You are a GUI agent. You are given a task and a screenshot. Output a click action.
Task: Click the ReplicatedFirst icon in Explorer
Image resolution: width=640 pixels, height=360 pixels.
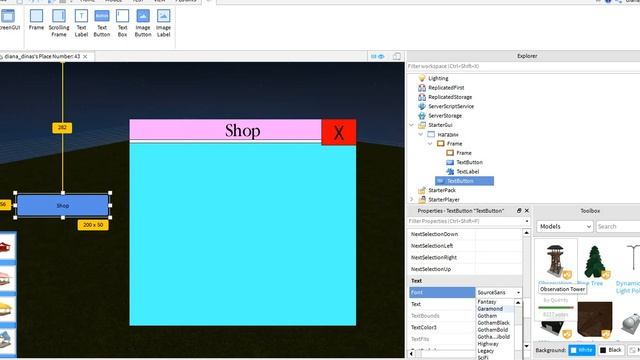(x=422, y=87)
